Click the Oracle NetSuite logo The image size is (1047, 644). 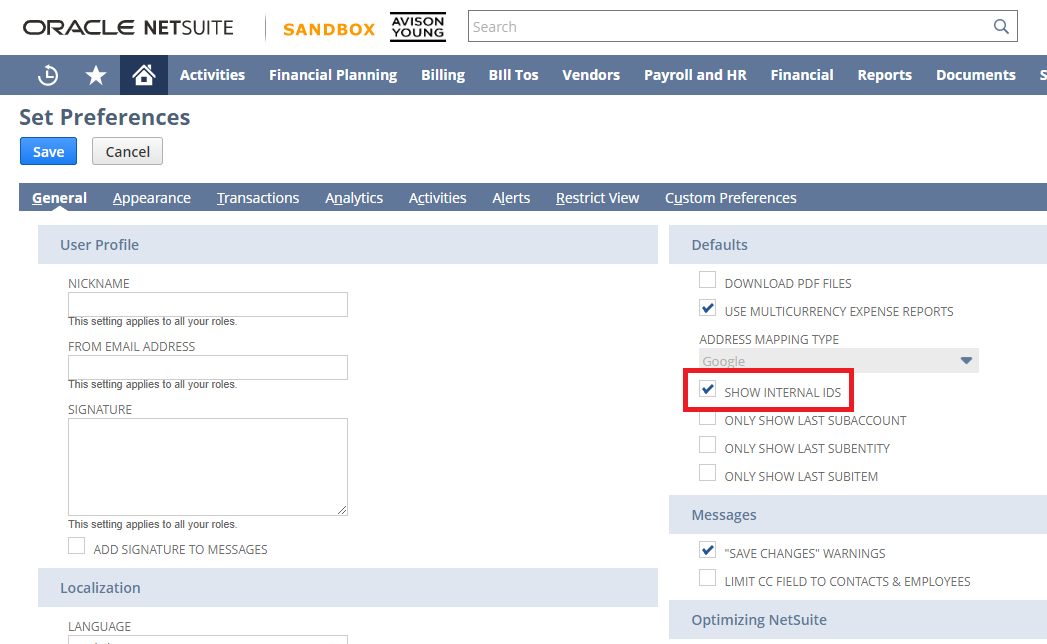(x=128, y=27)
